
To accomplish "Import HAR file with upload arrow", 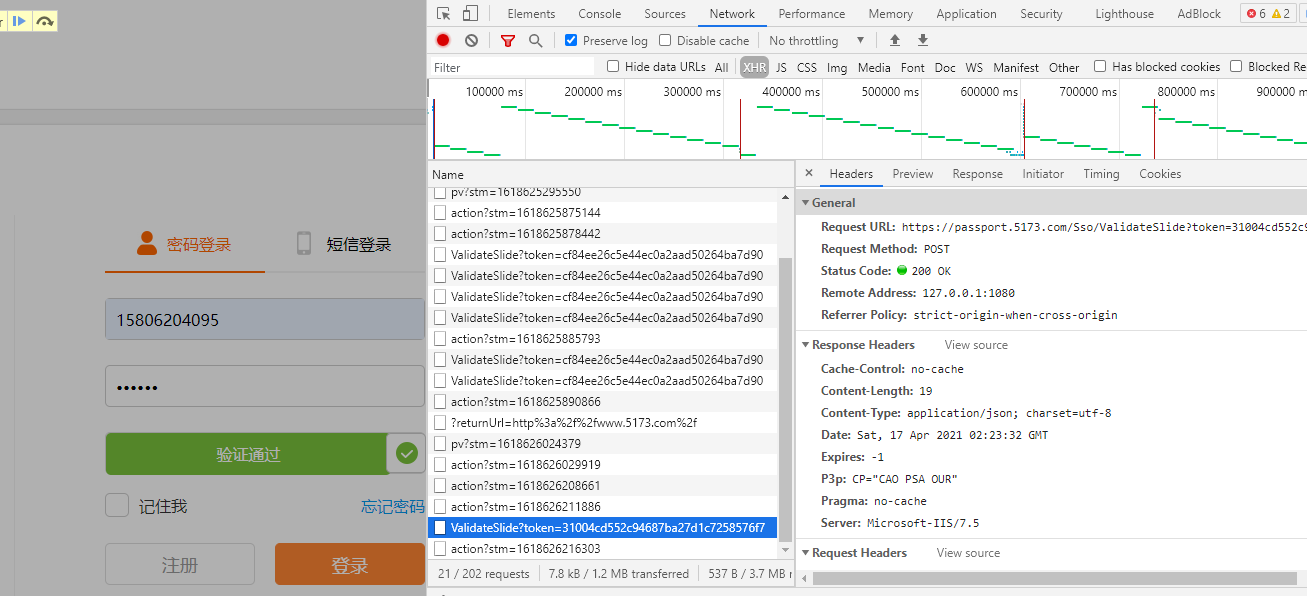I will 895,40.
